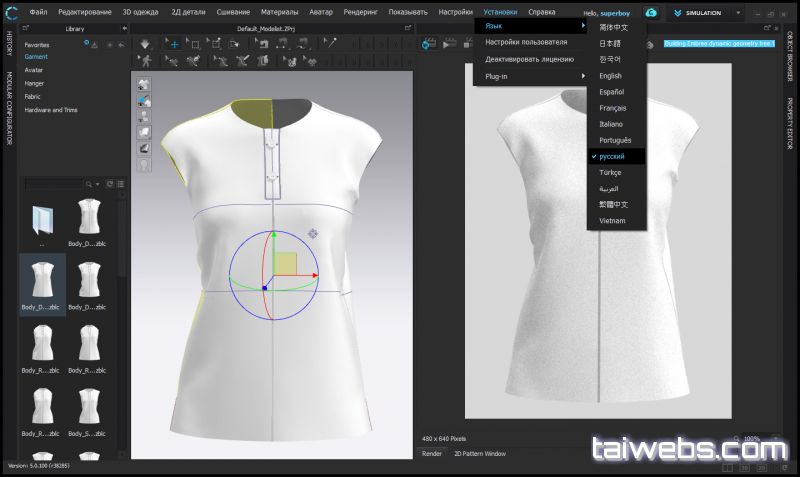Click the Simulate down-arrow tool icon
The width and height of the screenshot is (800, 477).
click(x=146, y=44)
